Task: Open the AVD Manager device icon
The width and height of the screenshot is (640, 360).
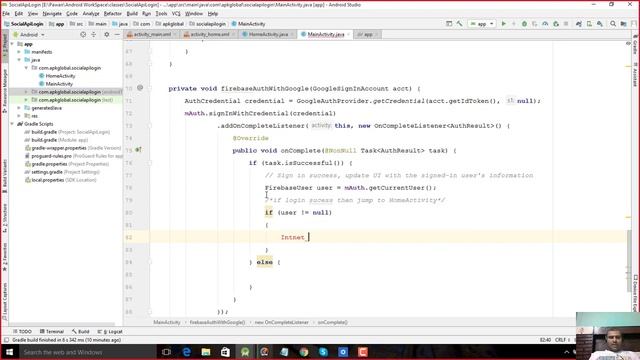Action: pos(589,24)
